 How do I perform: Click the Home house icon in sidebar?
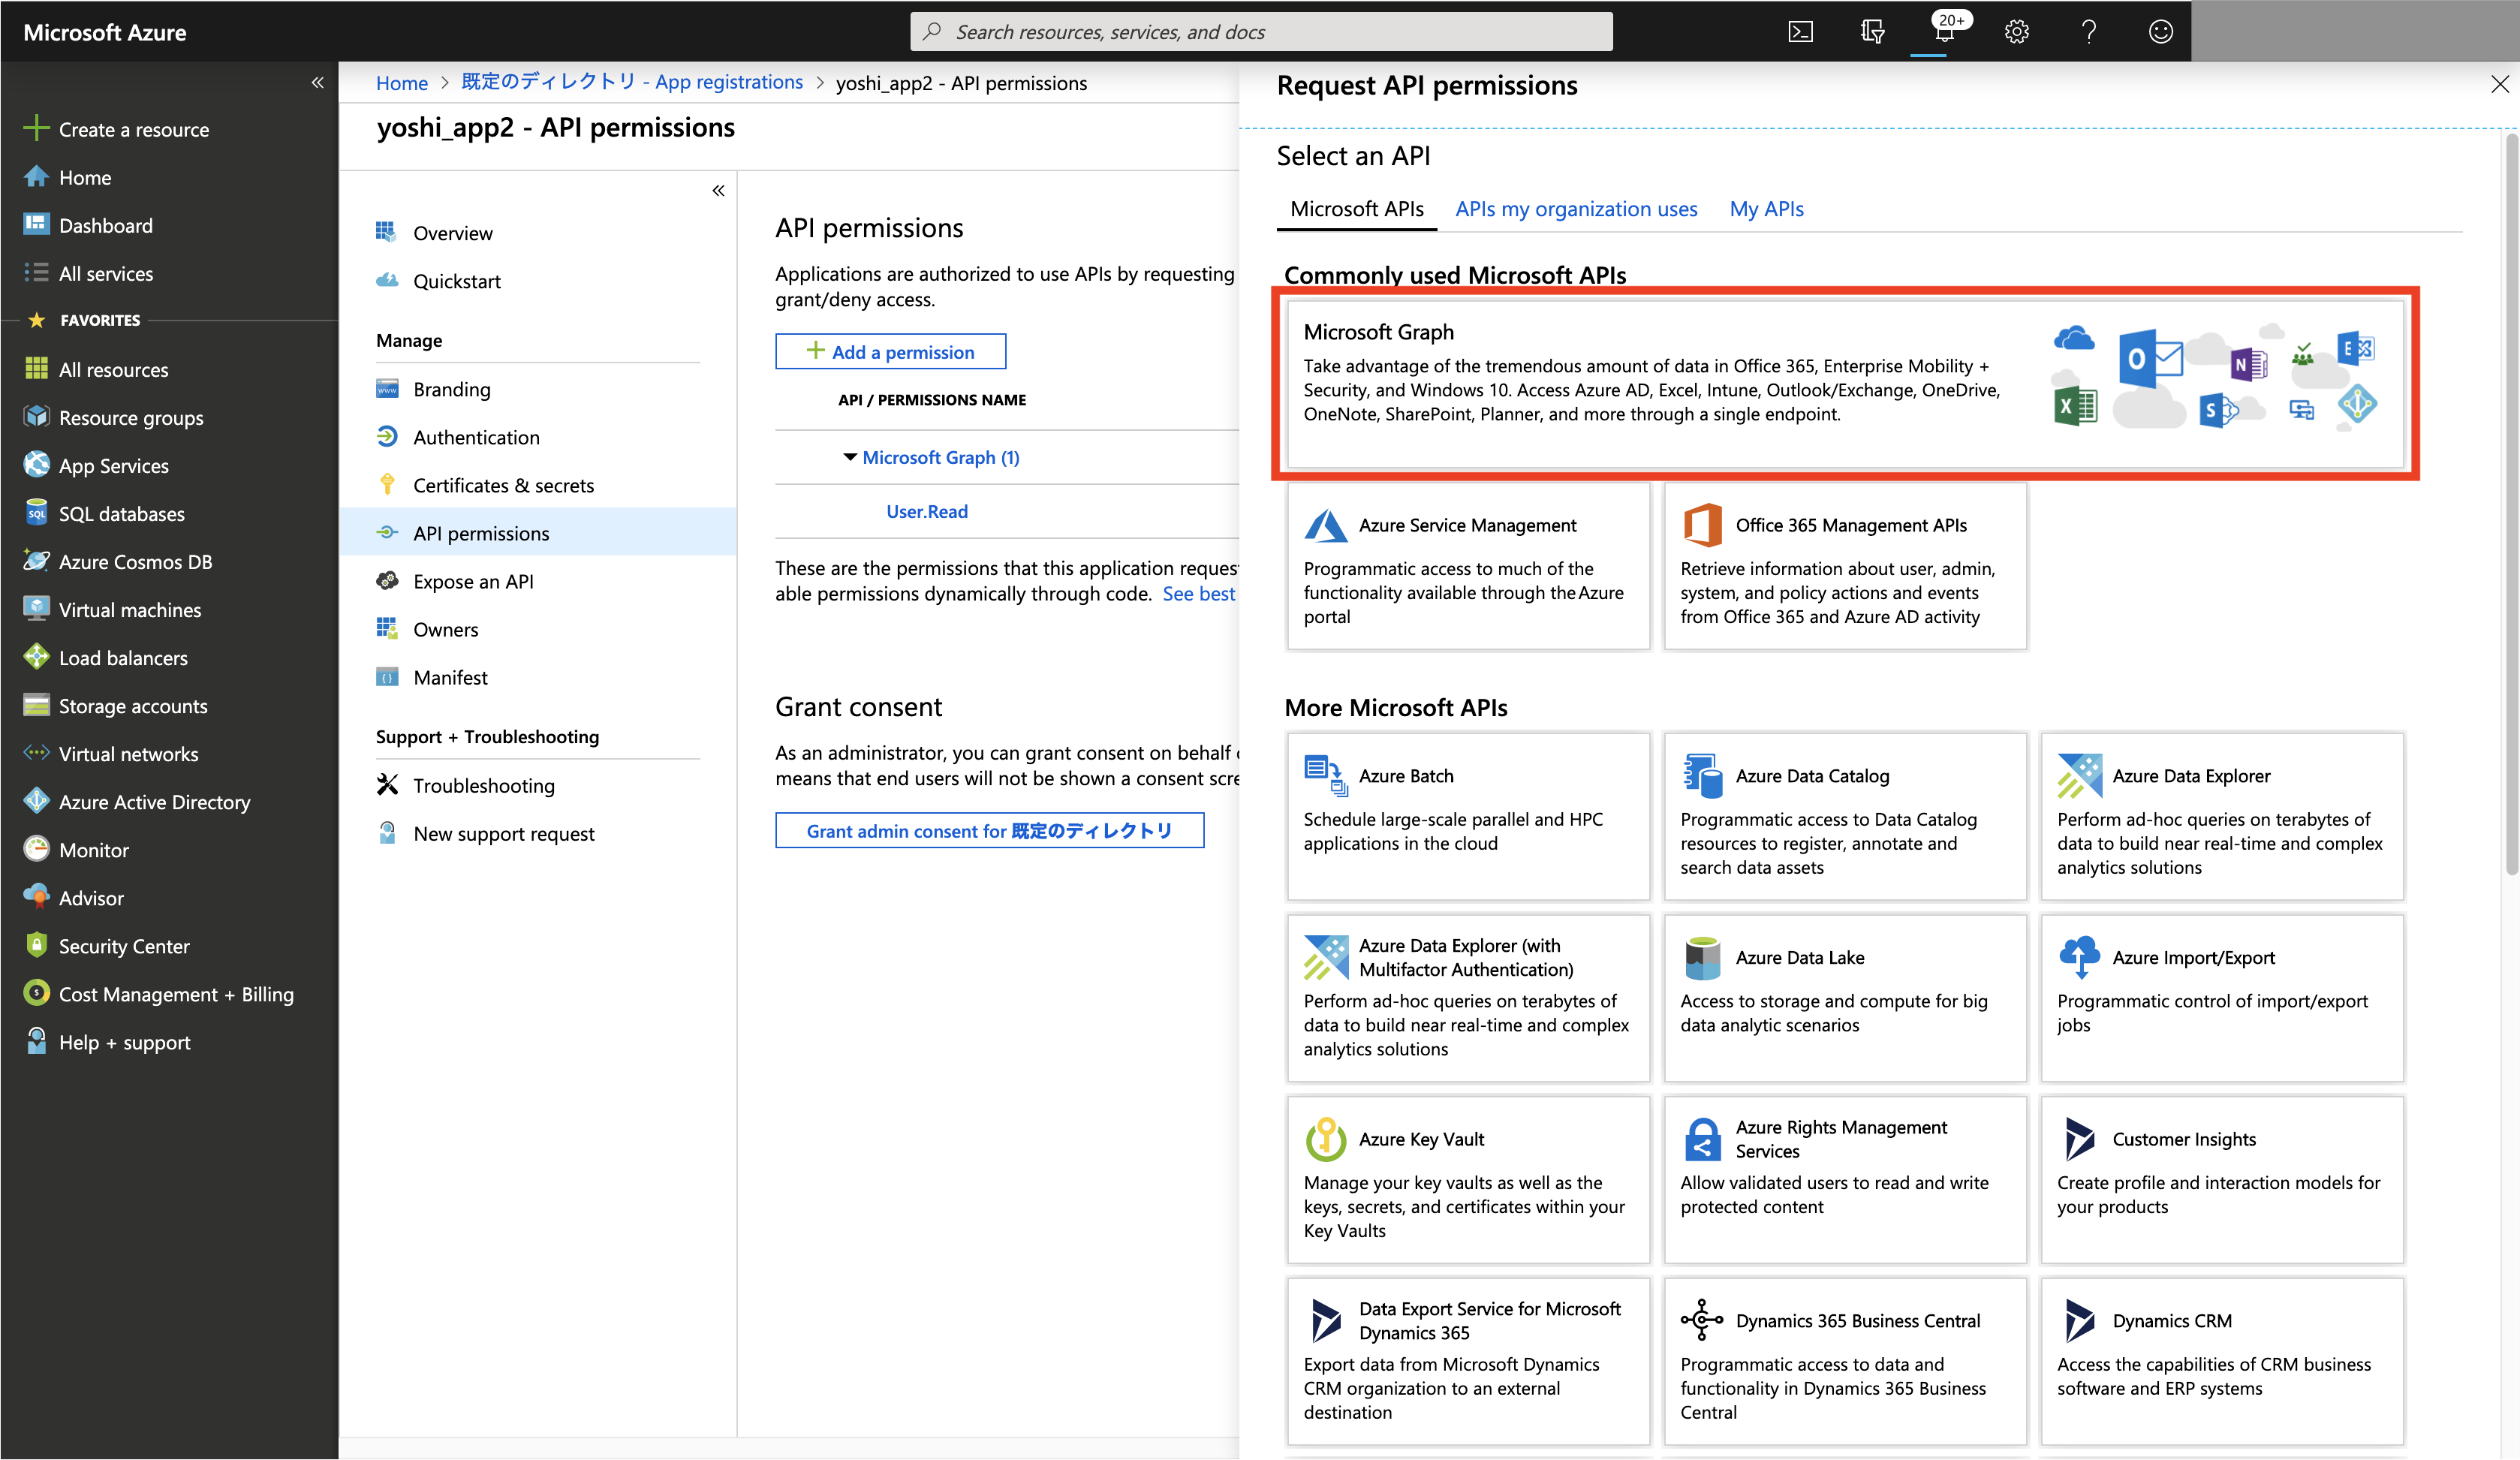[36, 177]
